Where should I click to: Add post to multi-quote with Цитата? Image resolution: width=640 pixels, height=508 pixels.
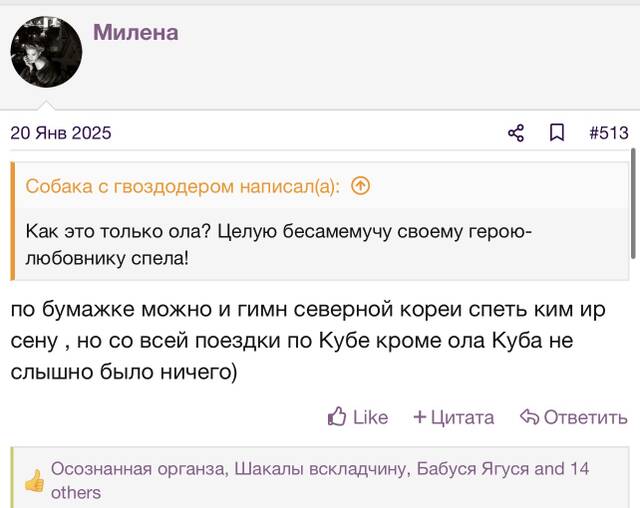tap(462, 417)
